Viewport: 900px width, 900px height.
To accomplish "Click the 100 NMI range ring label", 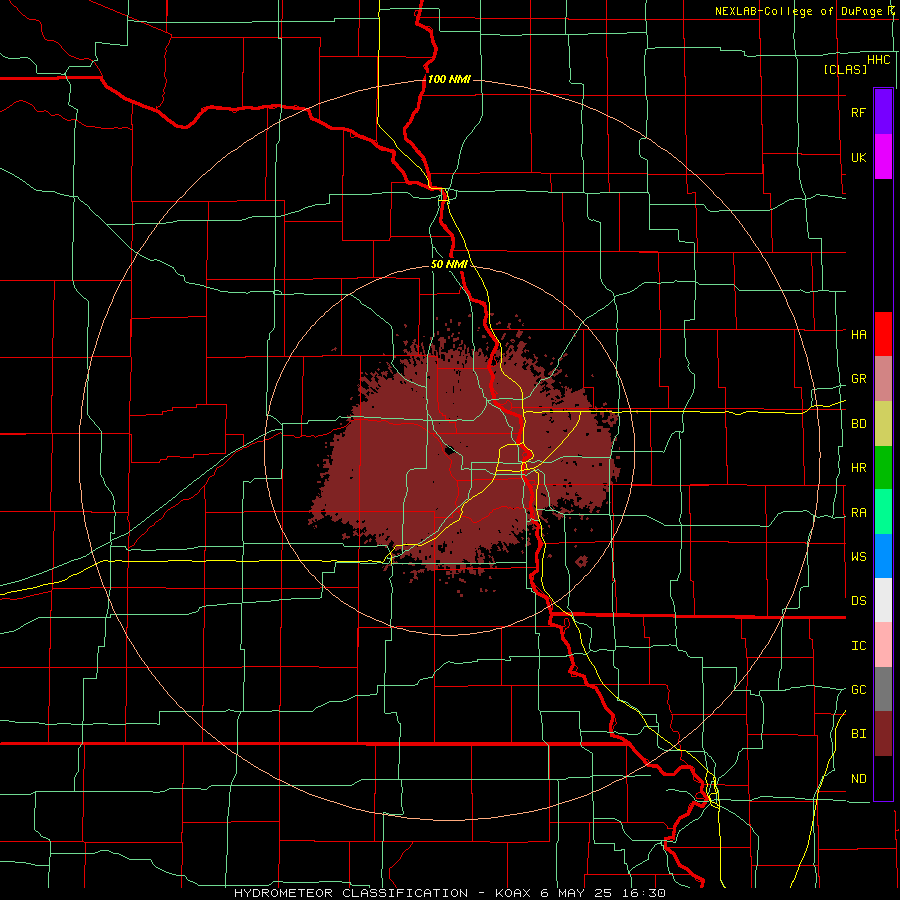I will pos(449,79).
